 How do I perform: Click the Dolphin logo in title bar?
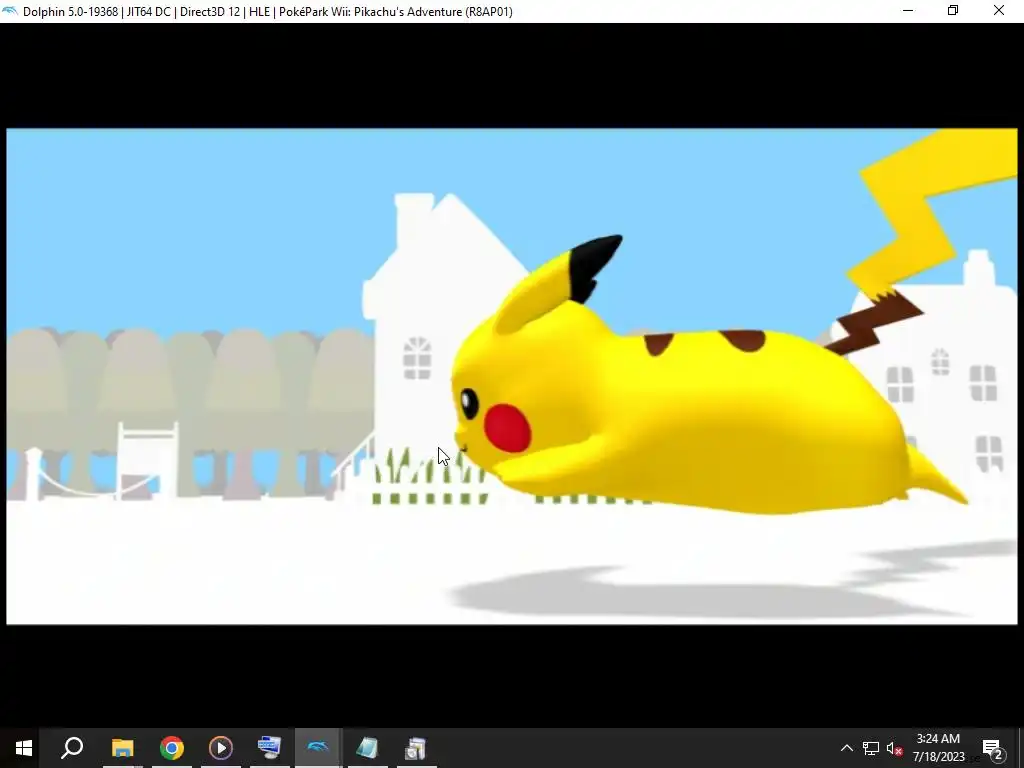(x=10, y=11)
